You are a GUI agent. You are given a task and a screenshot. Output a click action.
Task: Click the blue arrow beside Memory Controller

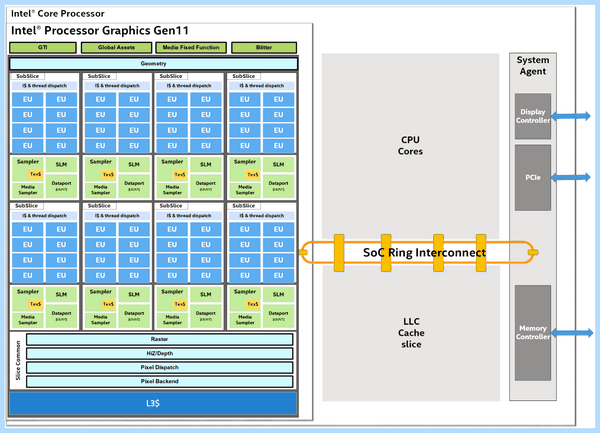coord(572,333)
